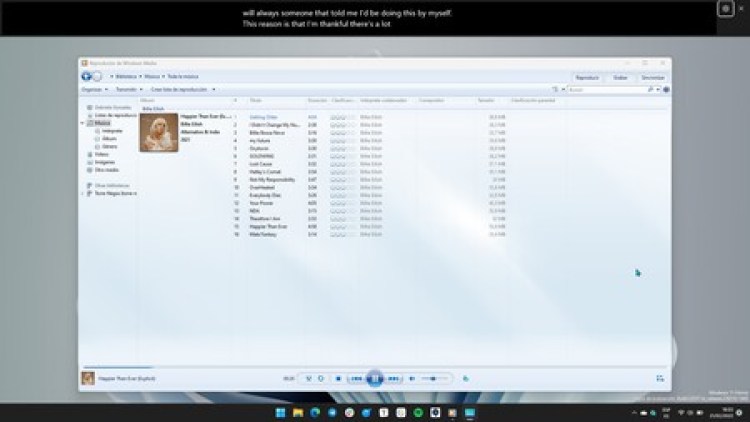Open the Transmitir dropdown menu
Screen dimensions: 750x422
(x=129, y=89)
